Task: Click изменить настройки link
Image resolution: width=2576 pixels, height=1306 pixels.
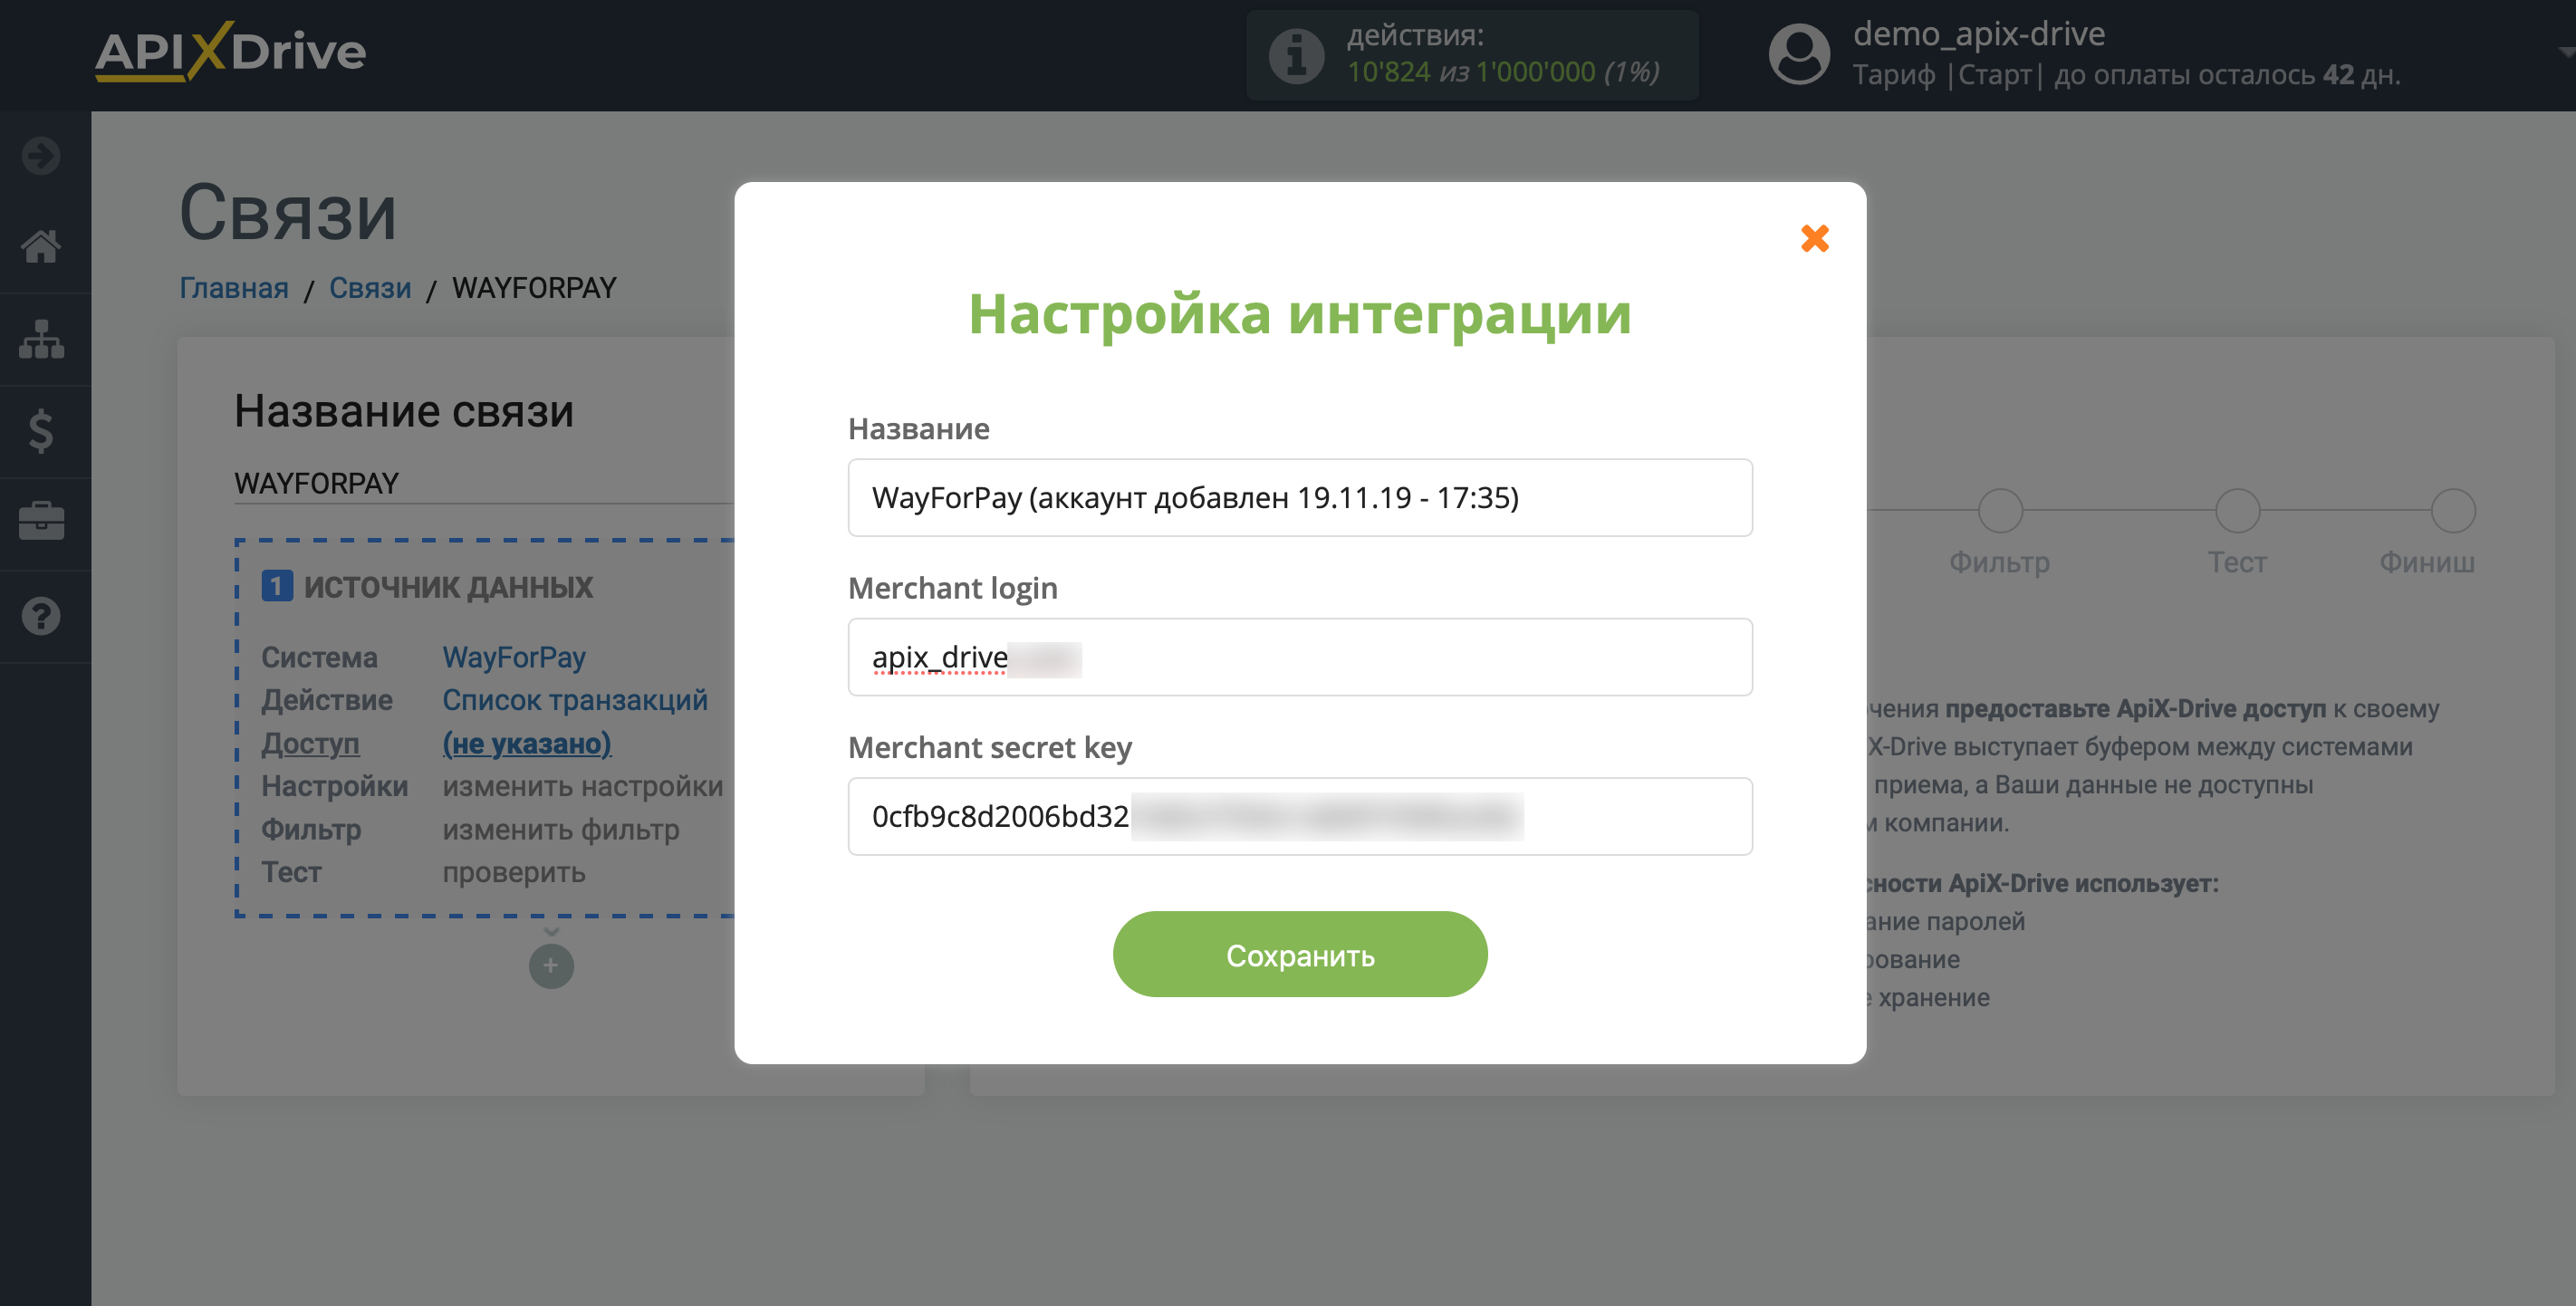Action: click(x=582, y=786)
